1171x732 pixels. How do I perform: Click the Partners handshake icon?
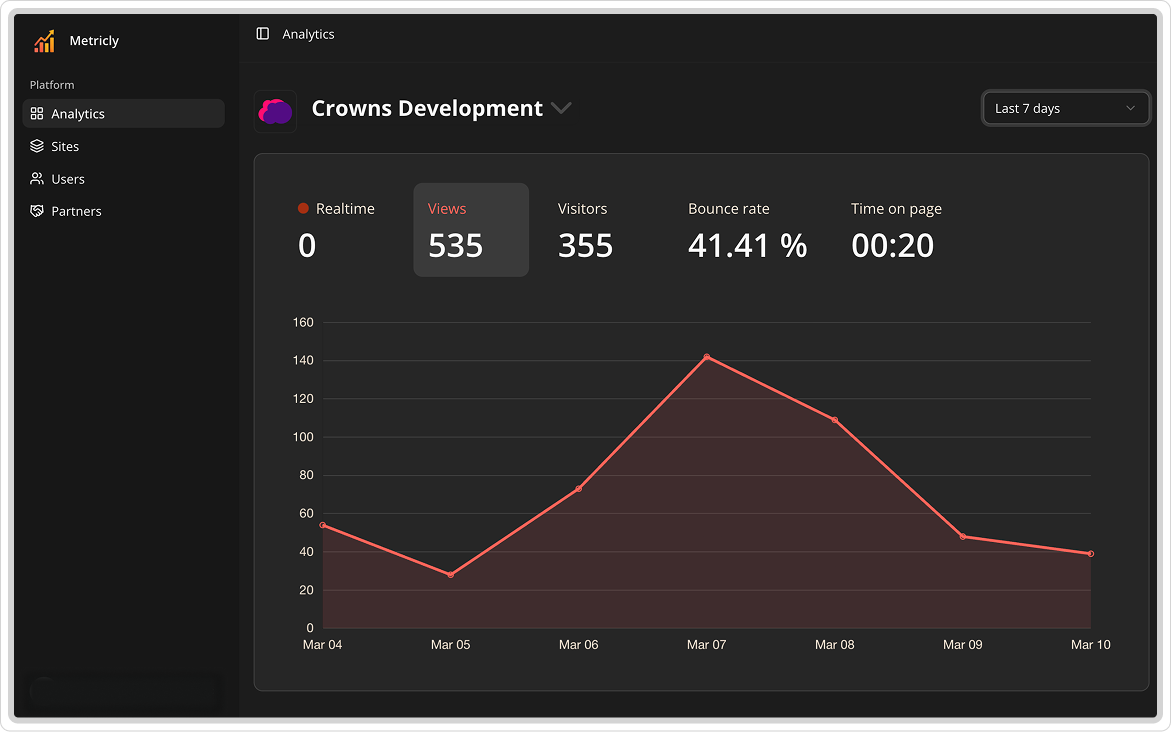(37, 211)
